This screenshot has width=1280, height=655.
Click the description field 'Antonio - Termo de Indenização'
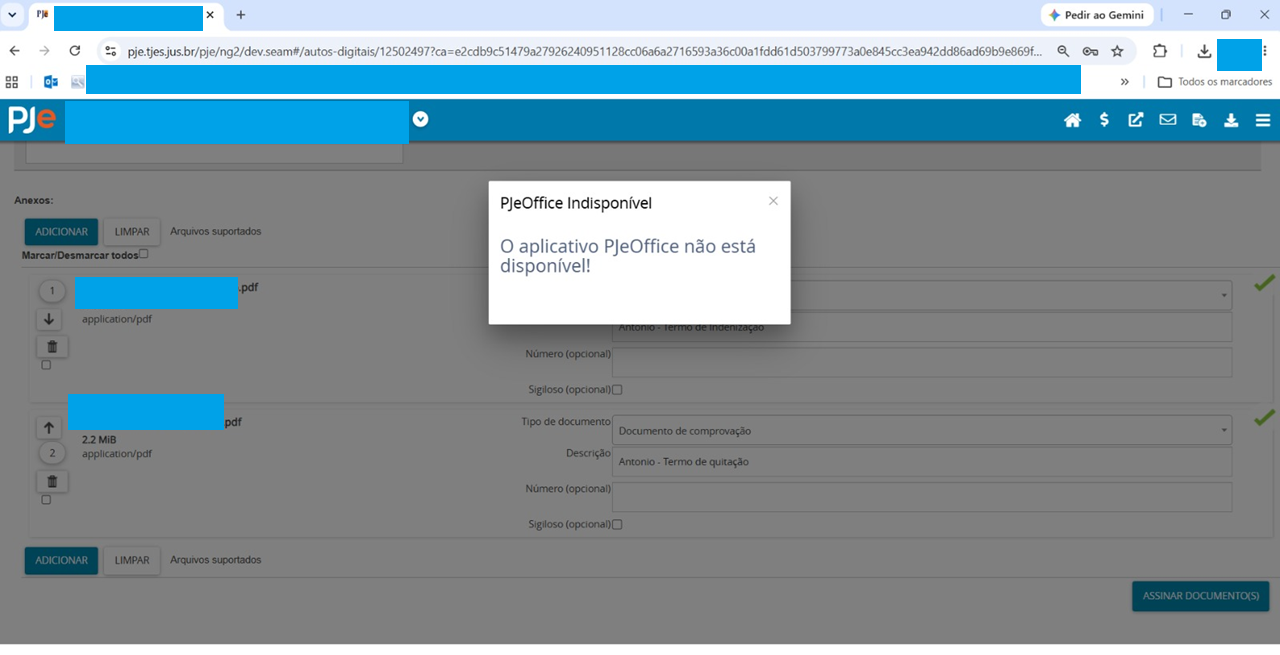click(922, 327)
